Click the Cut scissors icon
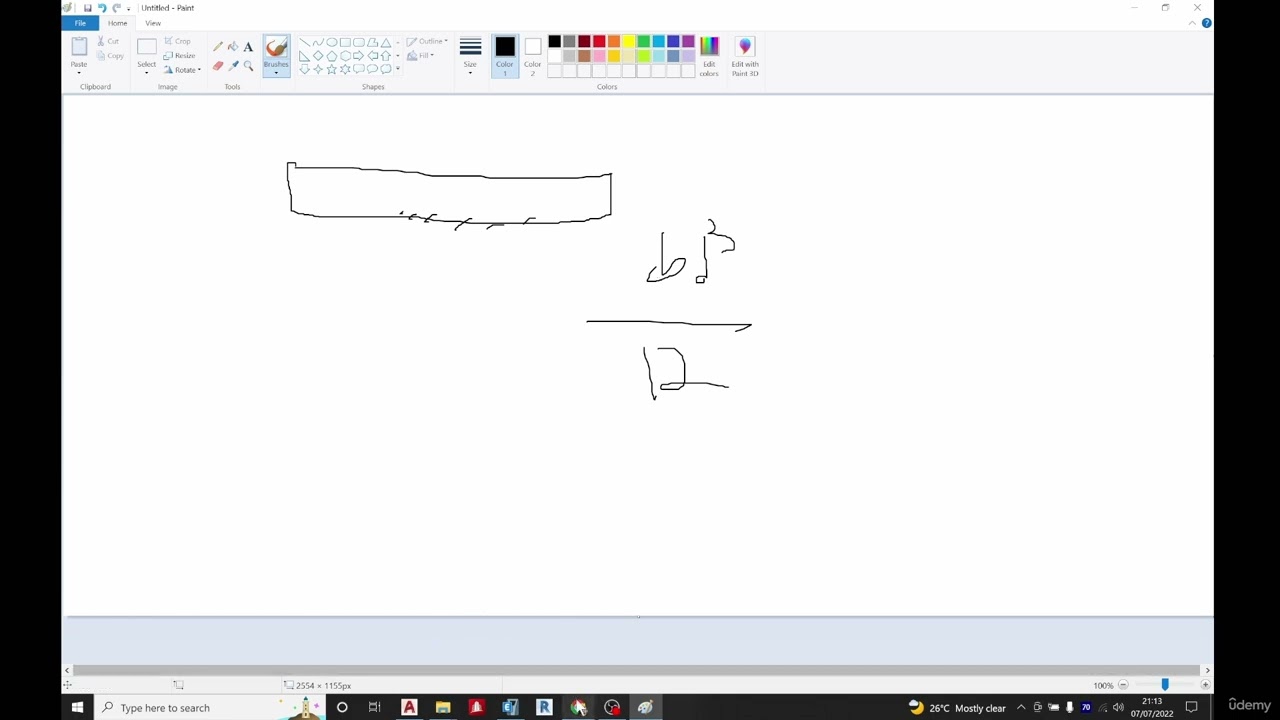Image resolution: width=1280 pixels, height=720 pixels. [x=109, y=41]
